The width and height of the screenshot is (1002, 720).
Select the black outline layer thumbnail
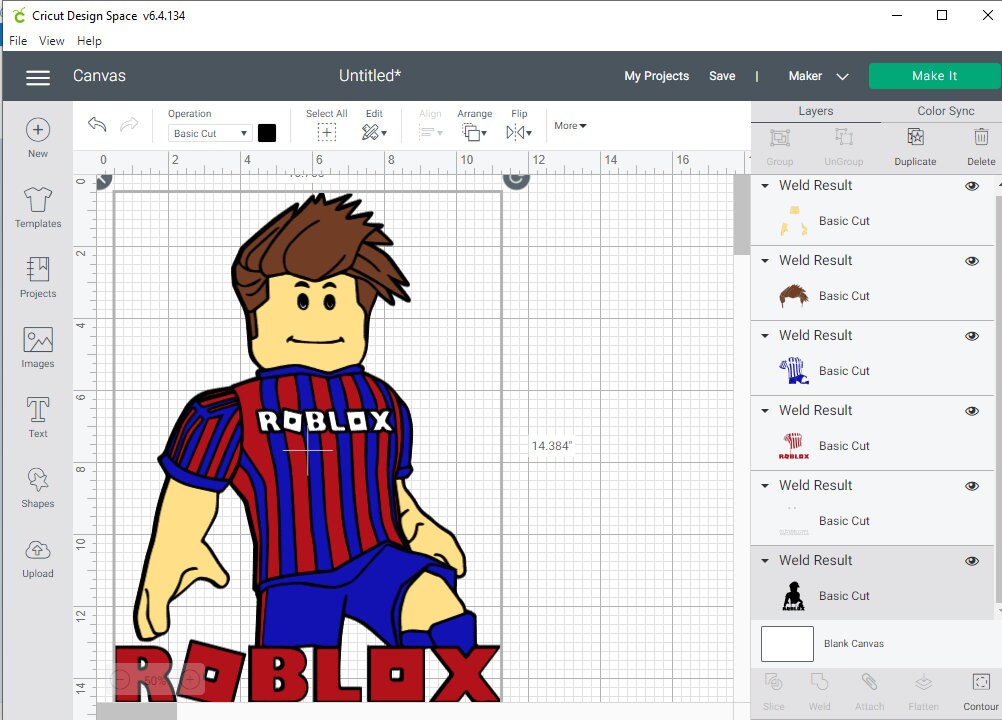click(794, 596)
